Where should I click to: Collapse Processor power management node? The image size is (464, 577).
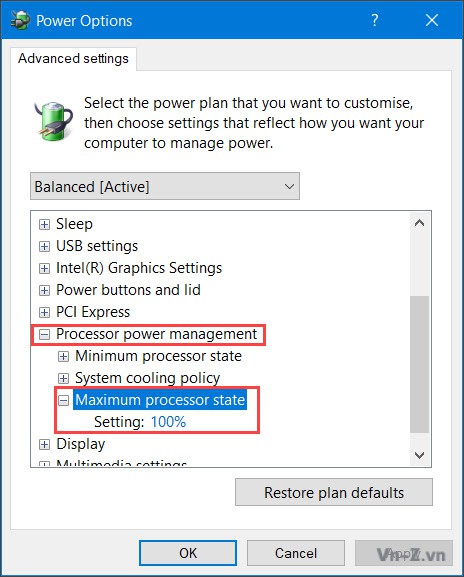tap(44, 334)
